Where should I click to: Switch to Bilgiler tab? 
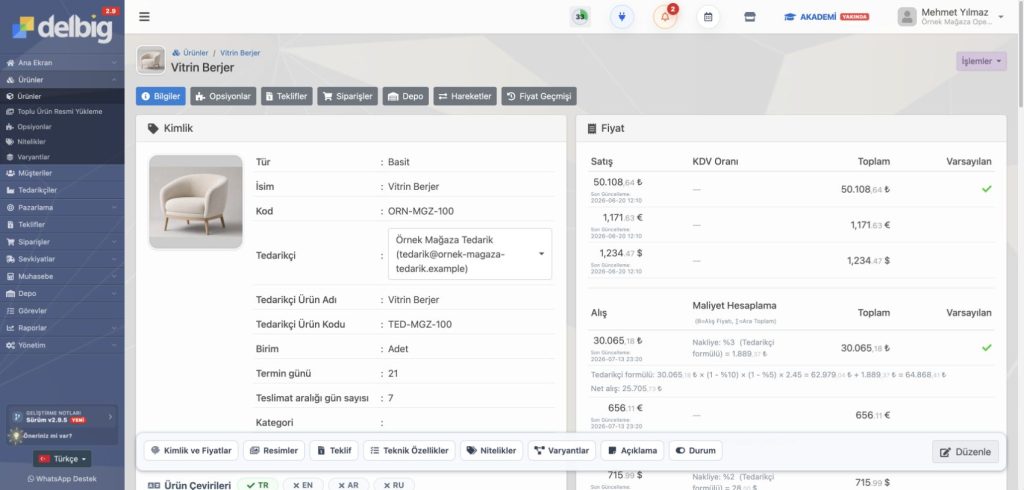[161, 96]
